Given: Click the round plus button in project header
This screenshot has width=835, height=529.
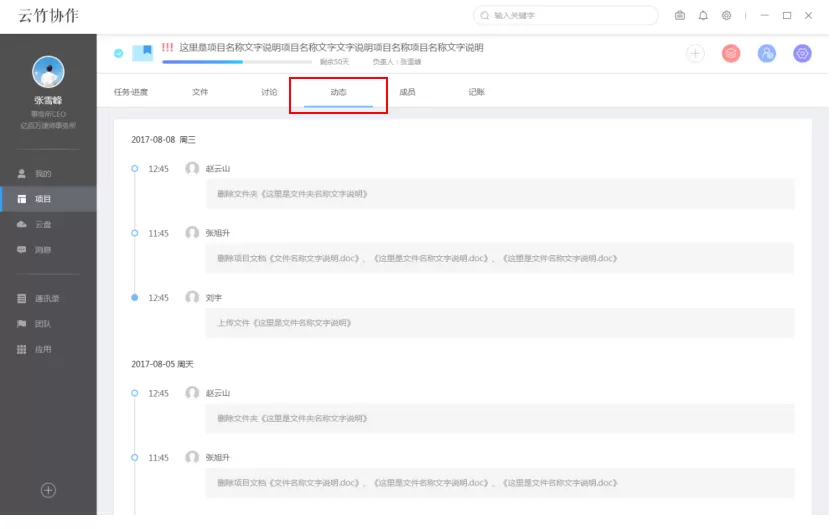Looking at the screenshot, I should [695, 53].
